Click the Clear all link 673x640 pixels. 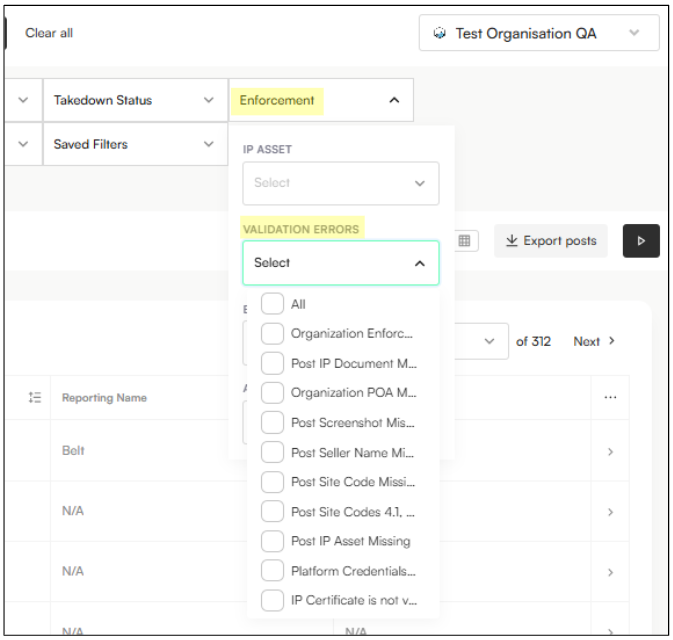click(49, 33)
